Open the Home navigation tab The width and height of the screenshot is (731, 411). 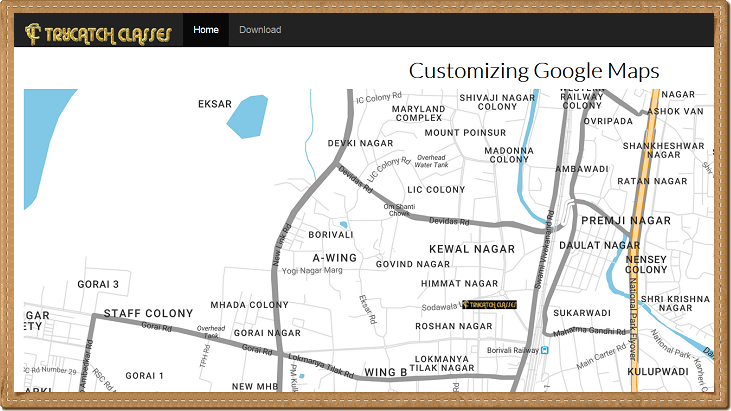206,30
